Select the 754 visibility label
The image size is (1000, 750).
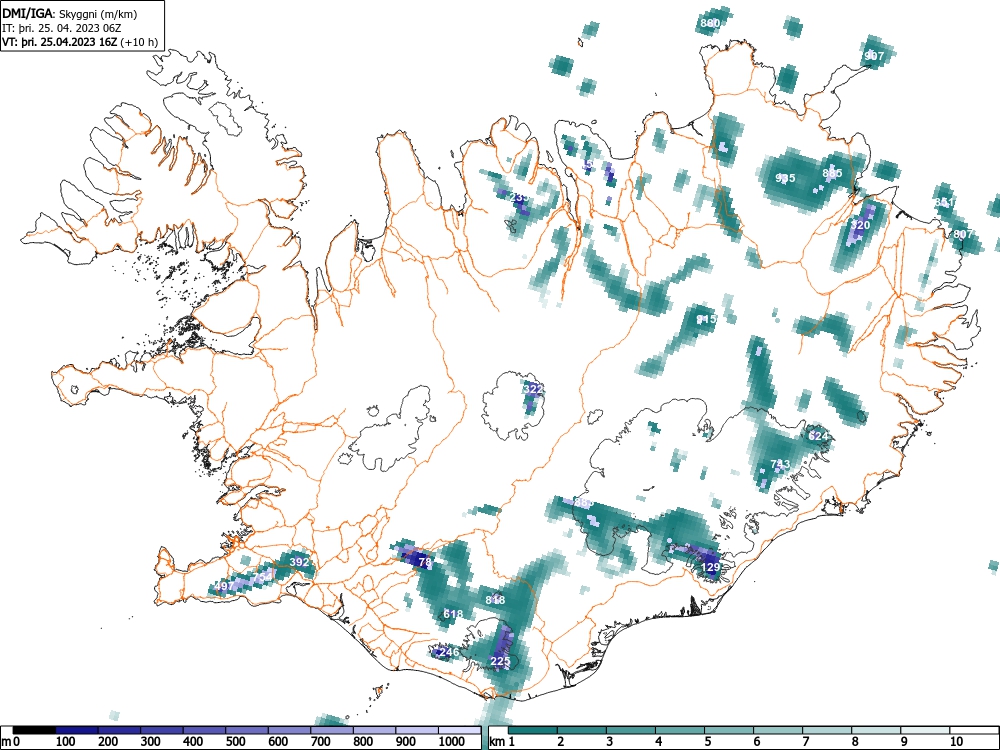[263, 577]
